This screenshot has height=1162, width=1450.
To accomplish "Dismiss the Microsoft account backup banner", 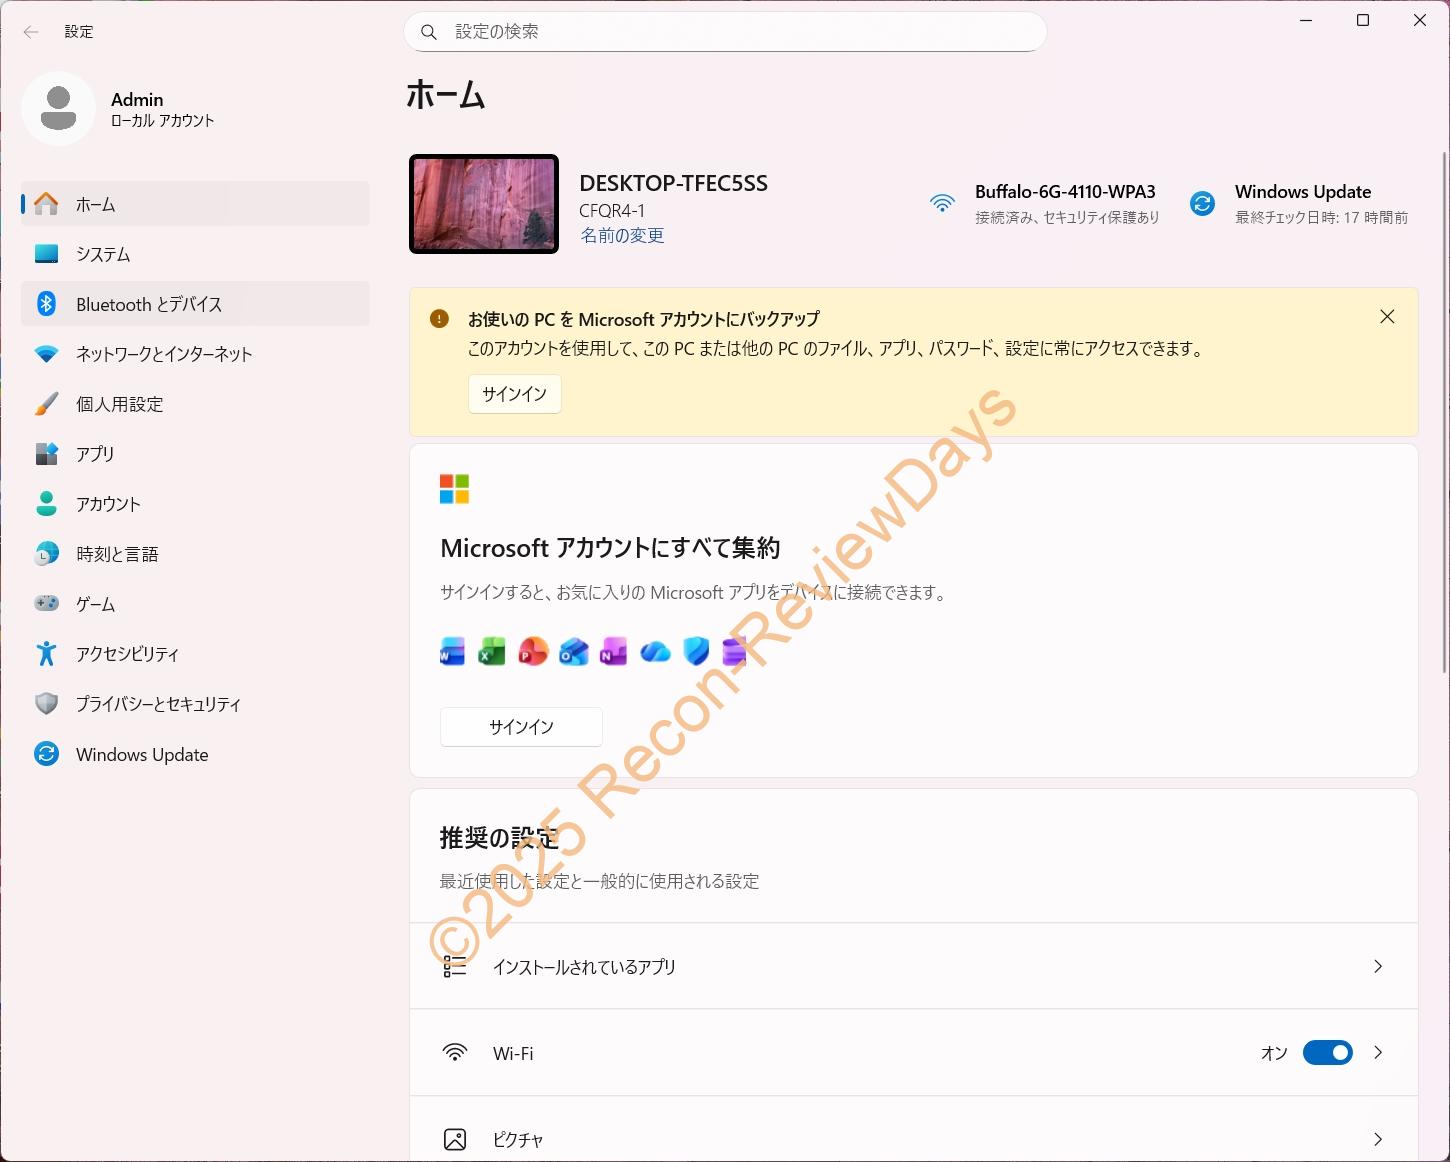I will point(1387,317).
